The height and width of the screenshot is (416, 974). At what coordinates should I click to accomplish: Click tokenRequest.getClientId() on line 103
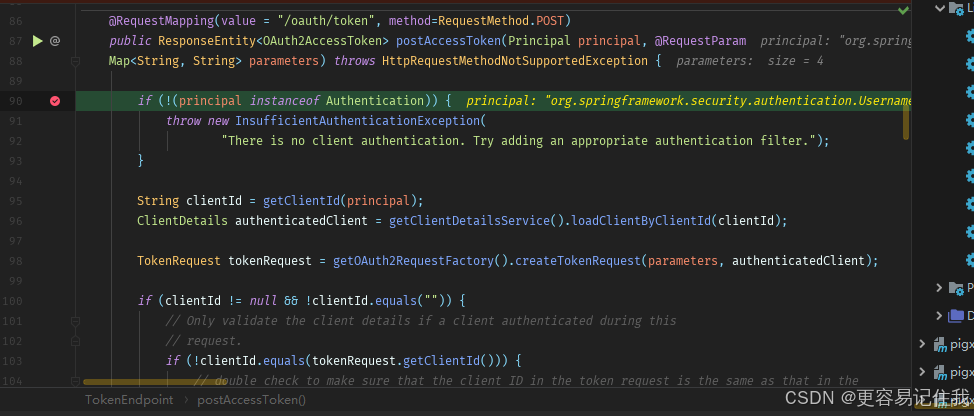410,361
